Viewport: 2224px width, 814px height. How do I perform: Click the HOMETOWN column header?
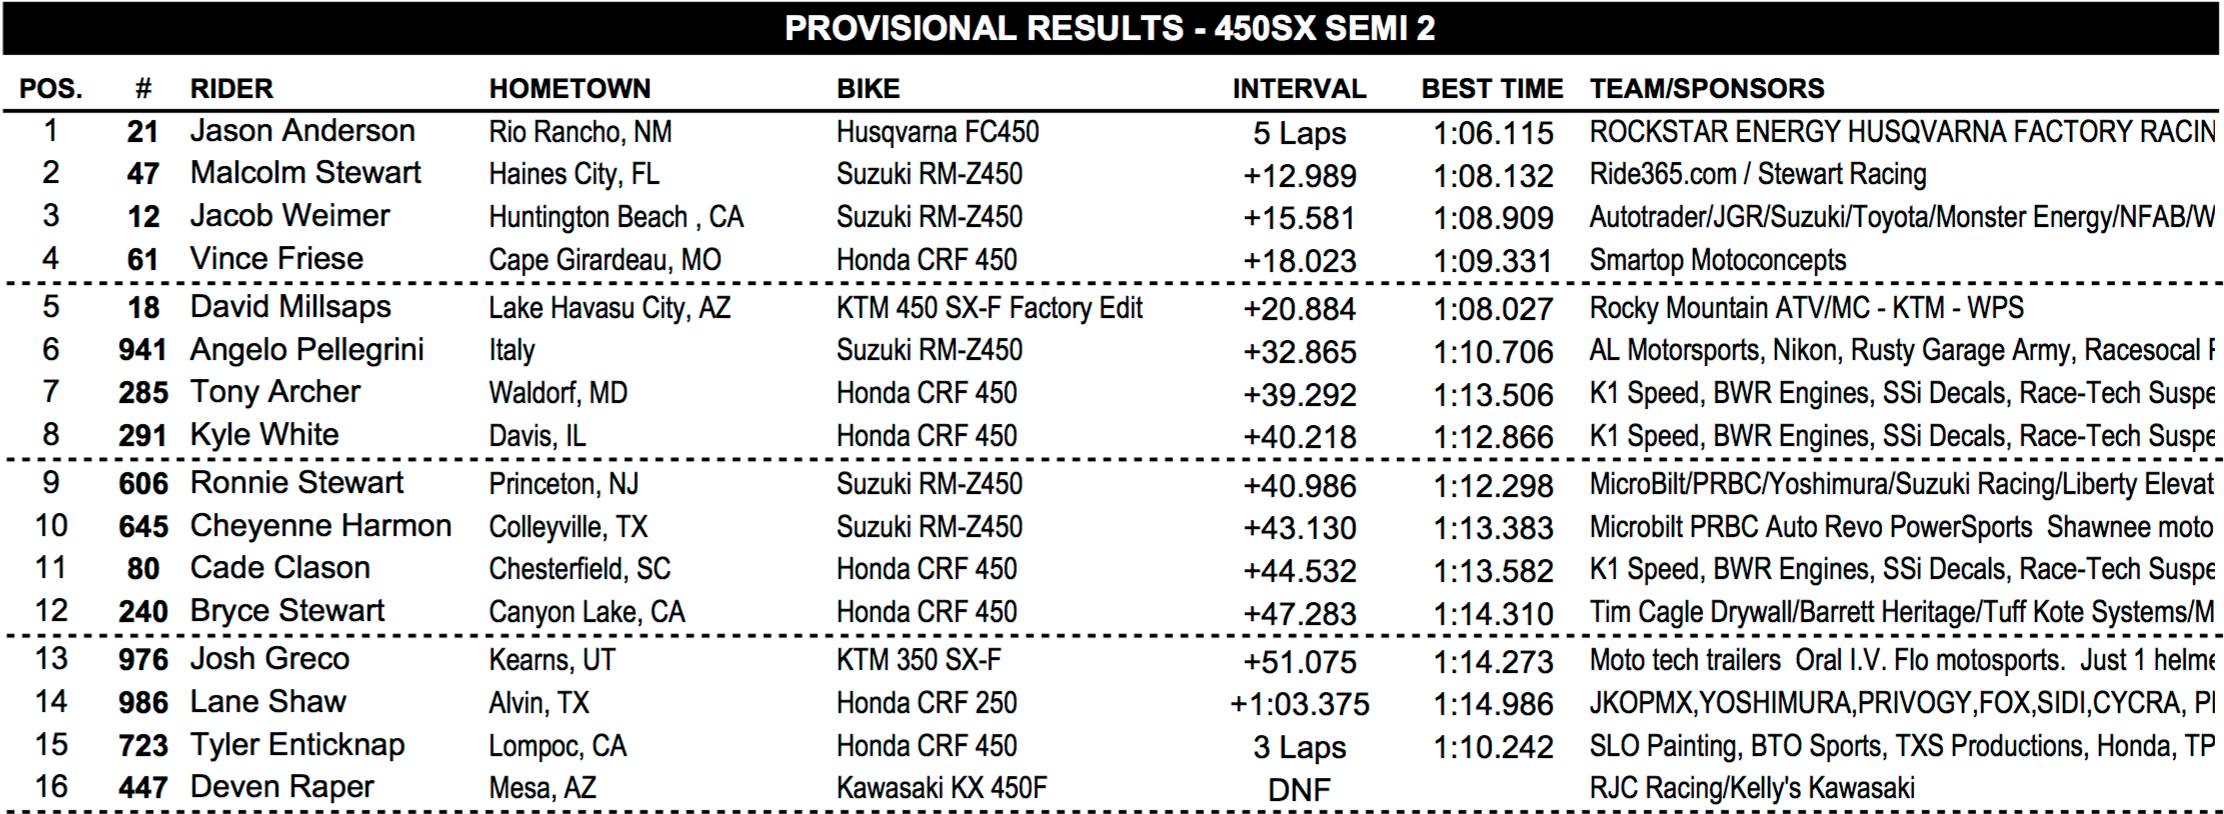569,88
